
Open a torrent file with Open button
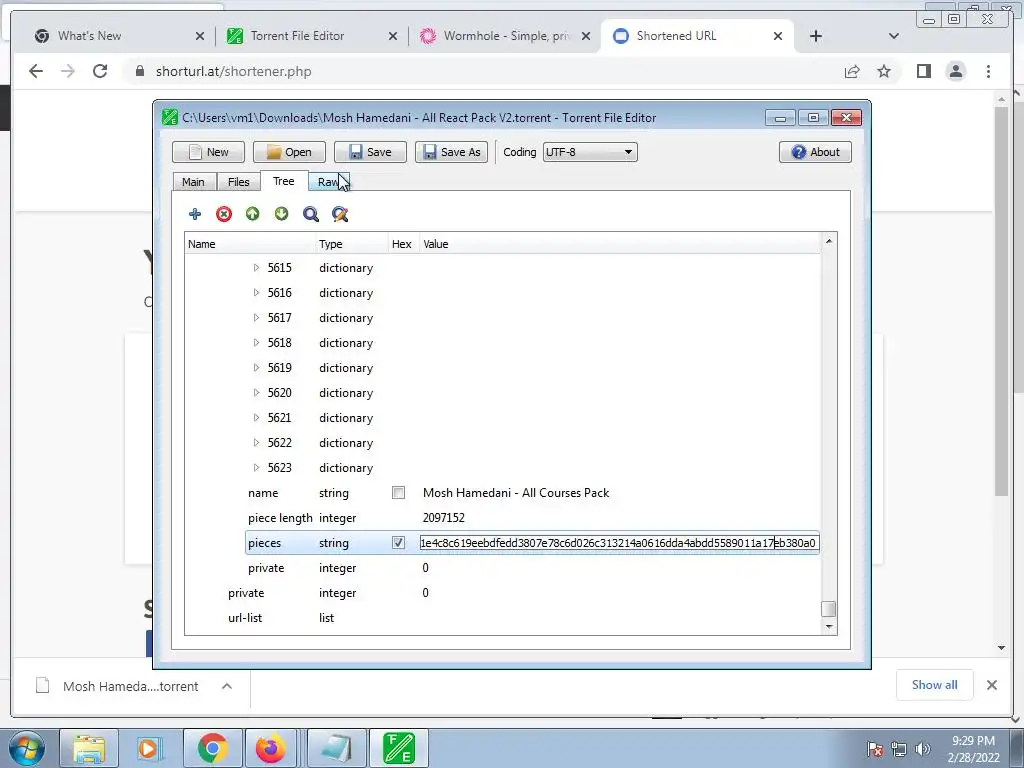[x=289, y=152]
